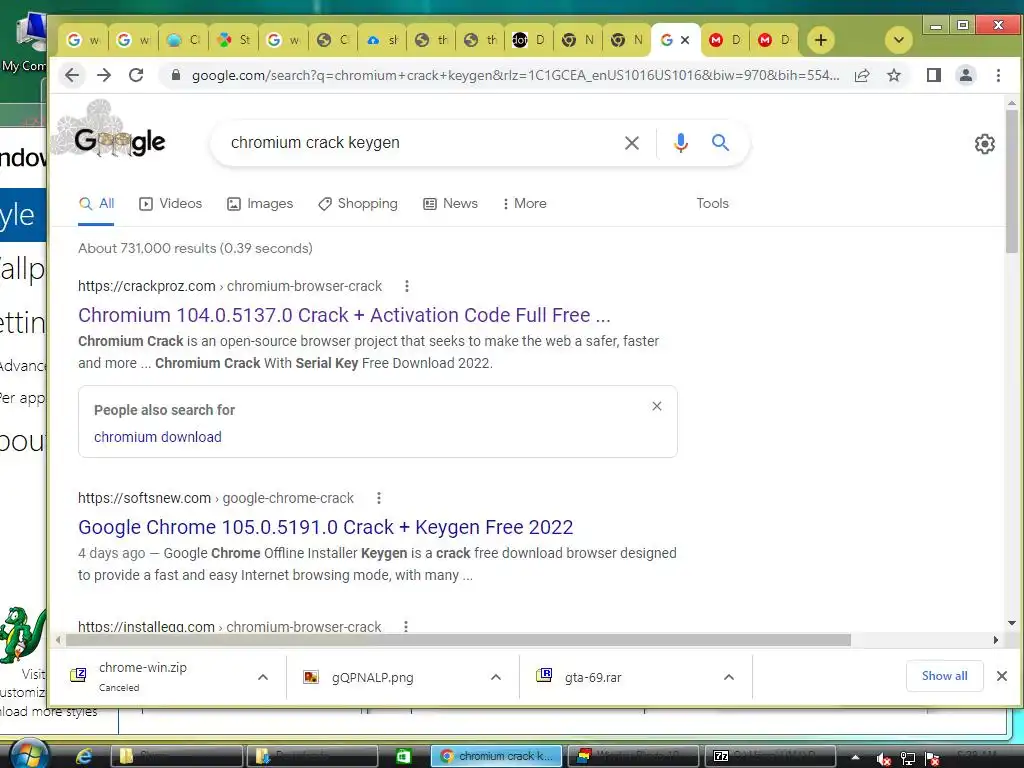Expand the More search filters menu

tap(524, 204)
